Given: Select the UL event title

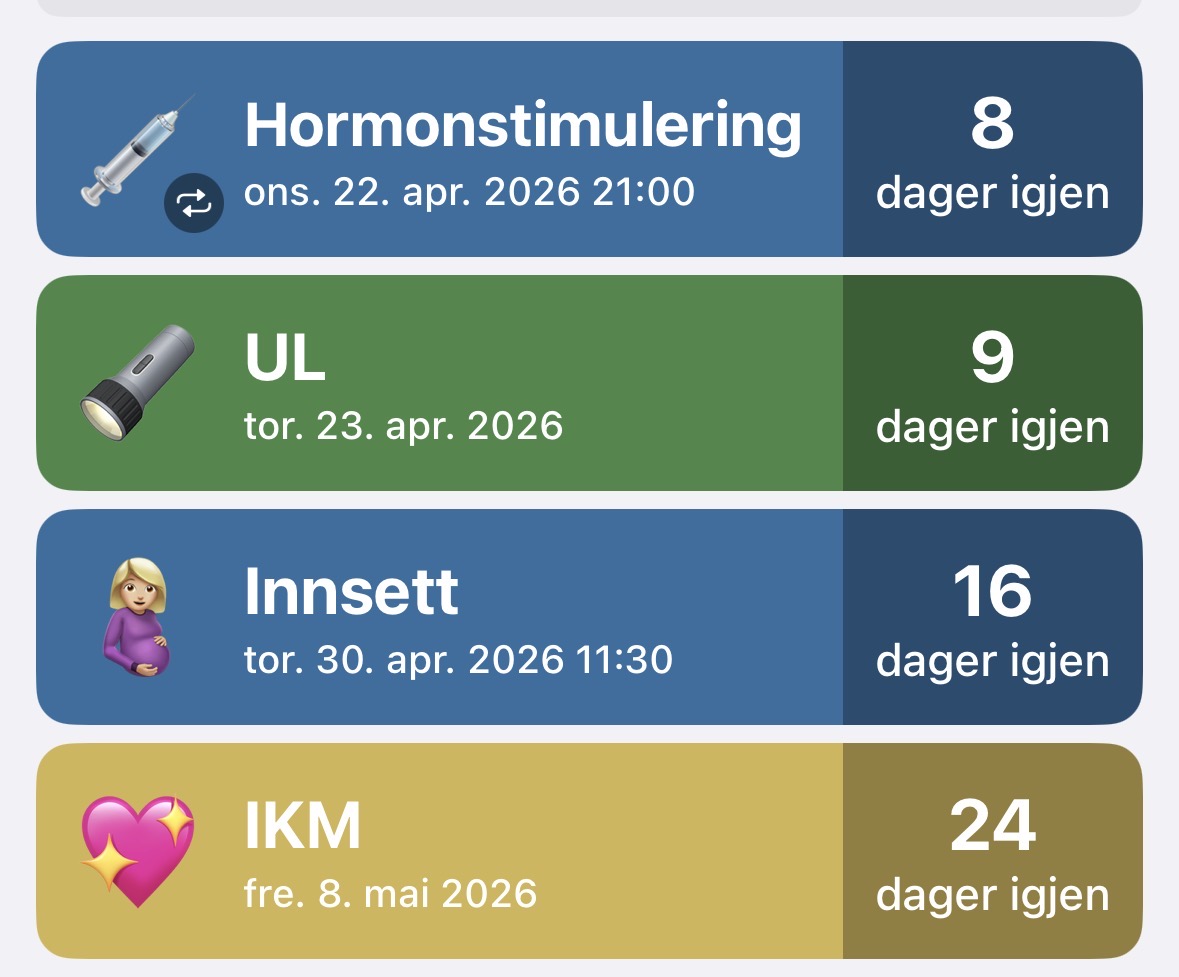Looking at the screenshot, I should pyautogui.click(x=285, y=359).
